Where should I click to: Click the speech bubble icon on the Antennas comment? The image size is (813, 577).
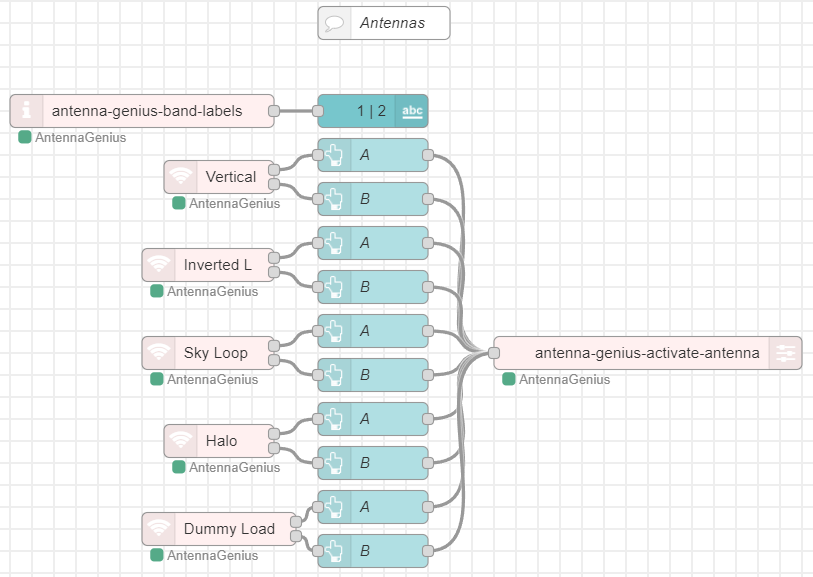point(334,23)
